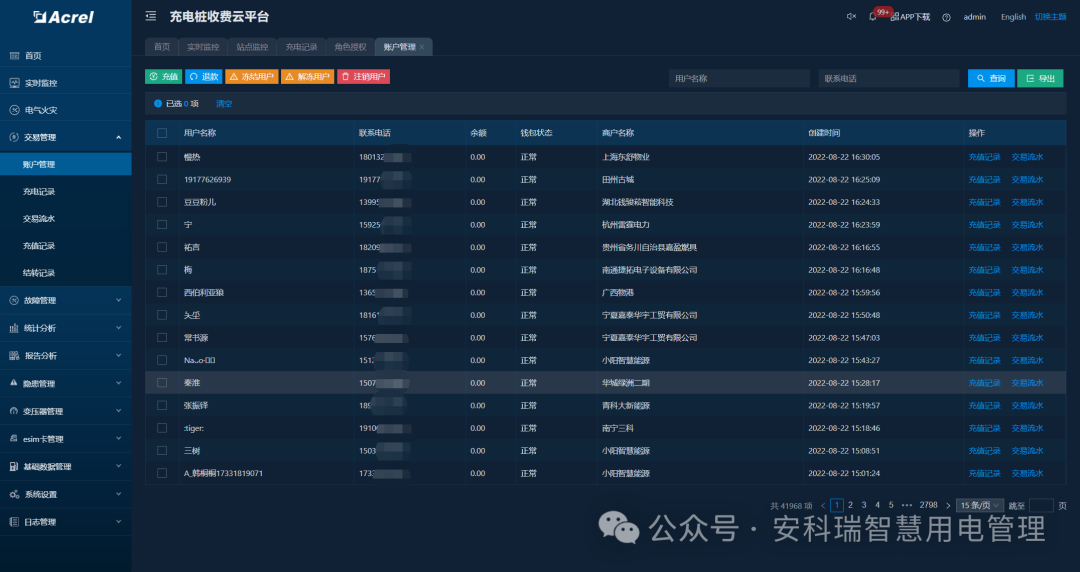This screenshot has width=1080, height=572.
Task: Click the log icon beside 日志管理
Action: pyautogui.click(x=14, y=522)
